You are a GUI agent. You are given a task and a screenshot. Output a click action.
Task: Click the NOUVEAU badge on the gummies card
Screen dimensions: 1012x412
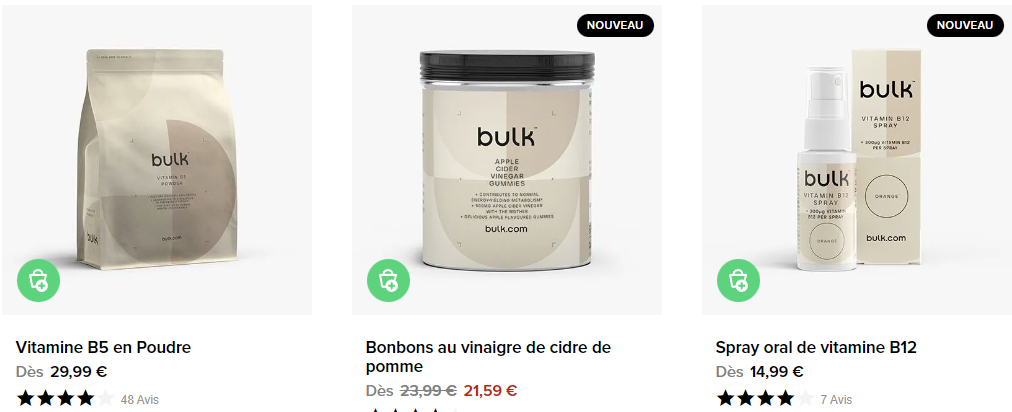[615, 25]
